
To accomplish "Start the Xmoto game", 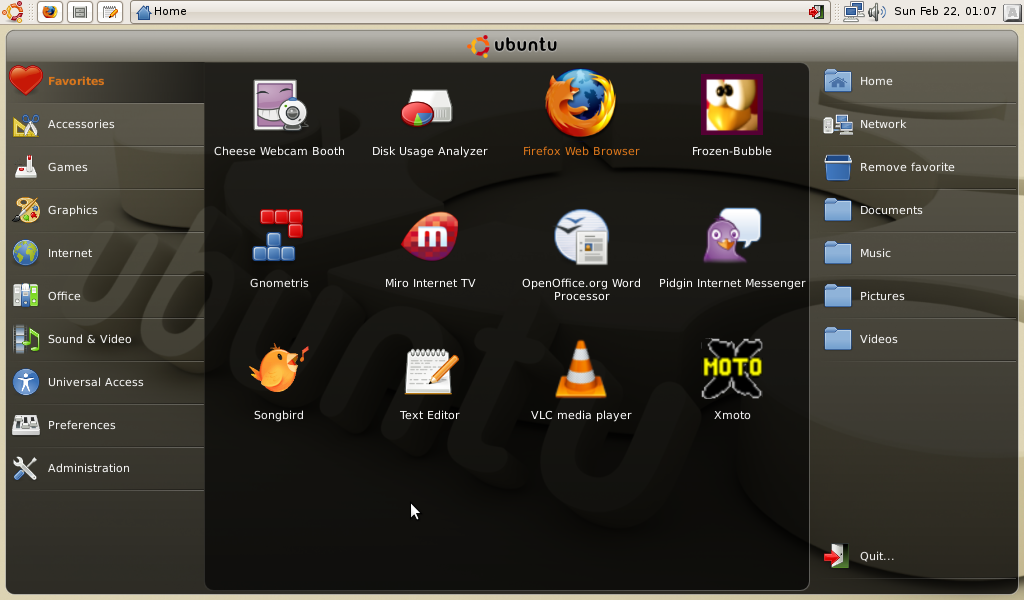I will pos(732,380).
